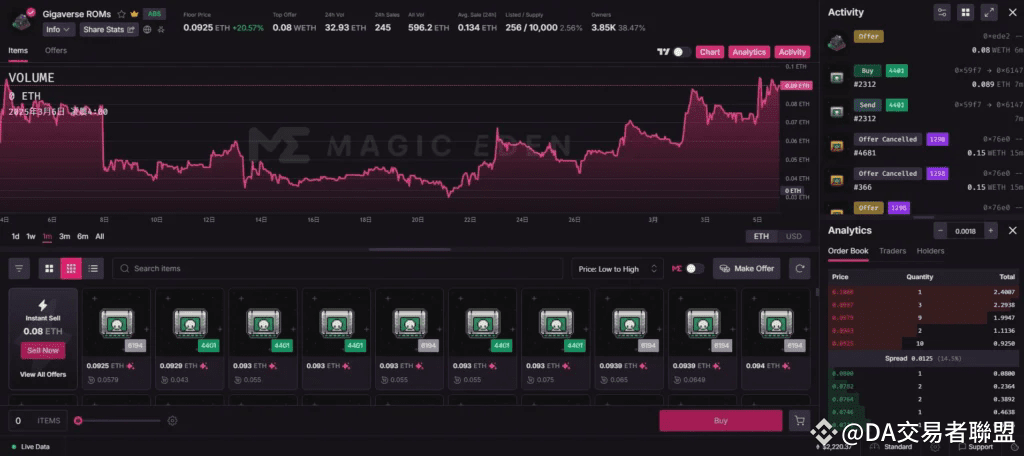1024x456 pixels.
Task: Set chart range to 3m
Action: tap(65, 236)
